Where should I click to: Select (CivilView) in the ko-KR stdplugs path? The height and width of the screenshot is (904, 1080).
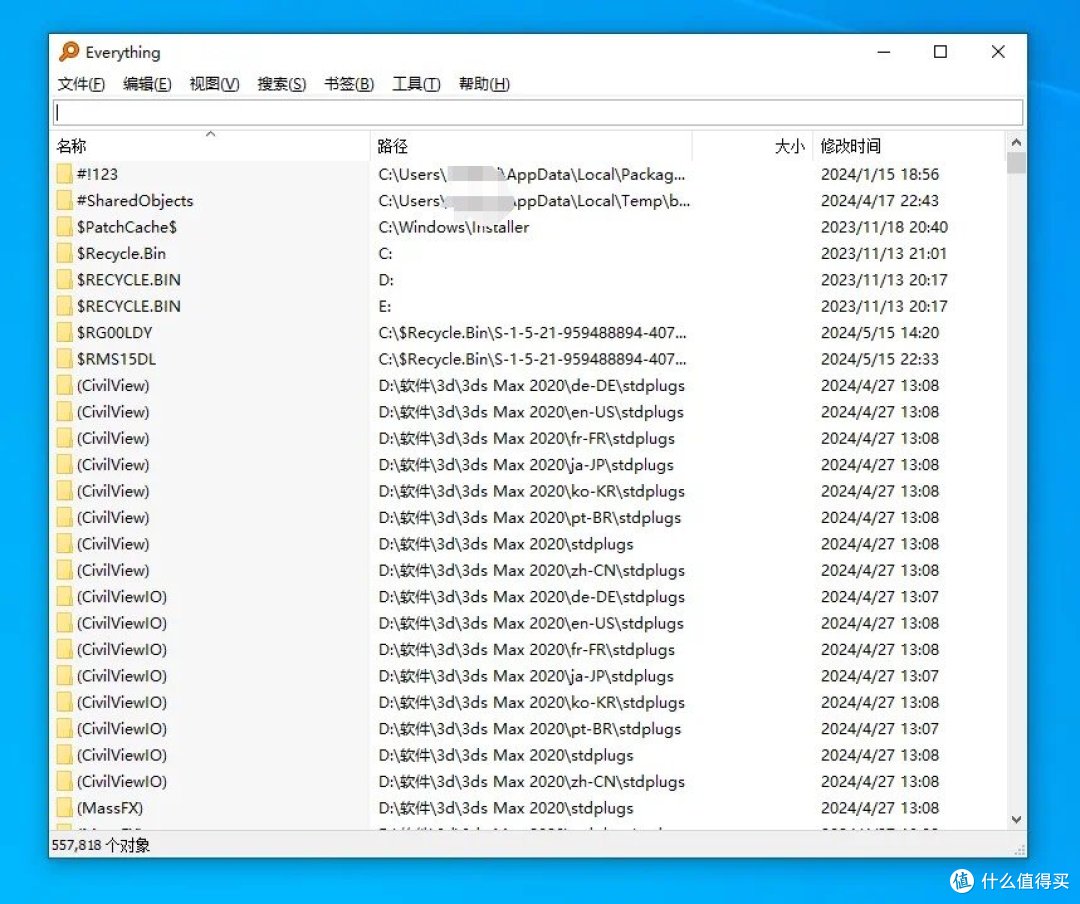[x=113, y=491]
